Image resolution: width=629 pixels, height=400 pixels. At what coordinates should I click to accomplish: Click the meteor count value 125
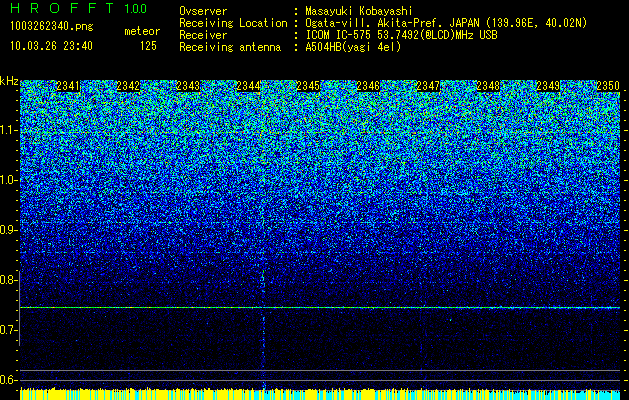148,46
